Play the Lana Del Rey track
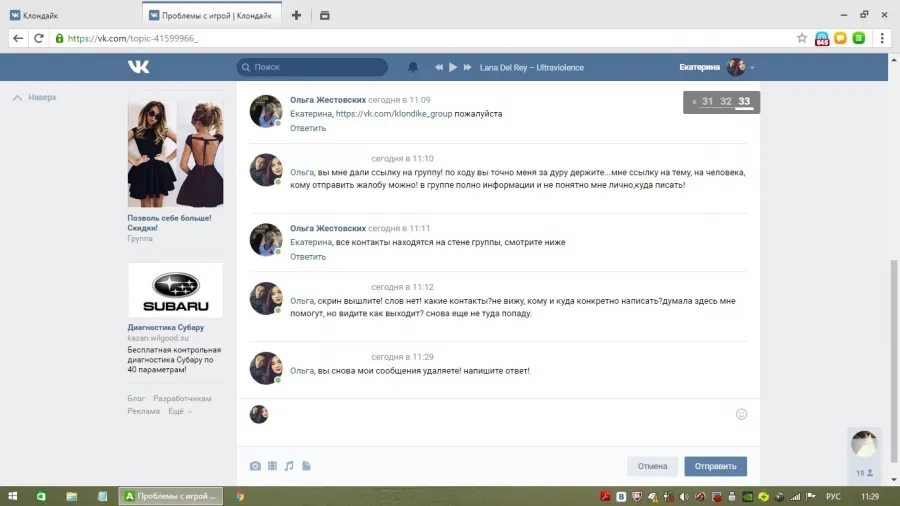 click(x=453, y=67)
